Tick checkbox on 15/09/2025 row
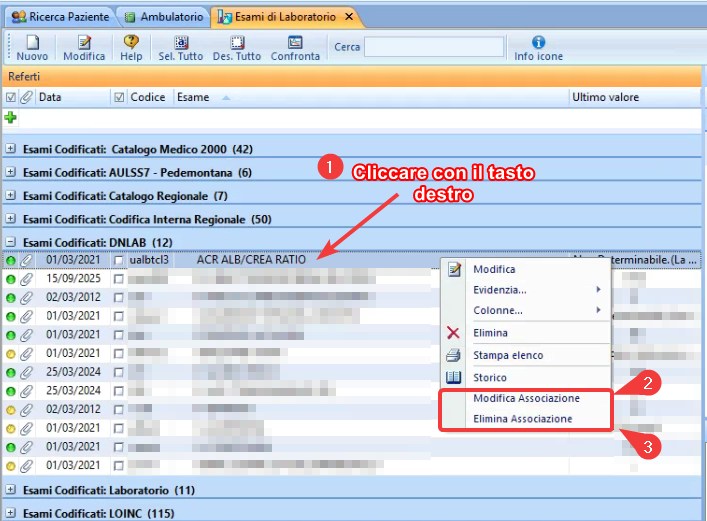The image size is (707, 521). (119, 279)
